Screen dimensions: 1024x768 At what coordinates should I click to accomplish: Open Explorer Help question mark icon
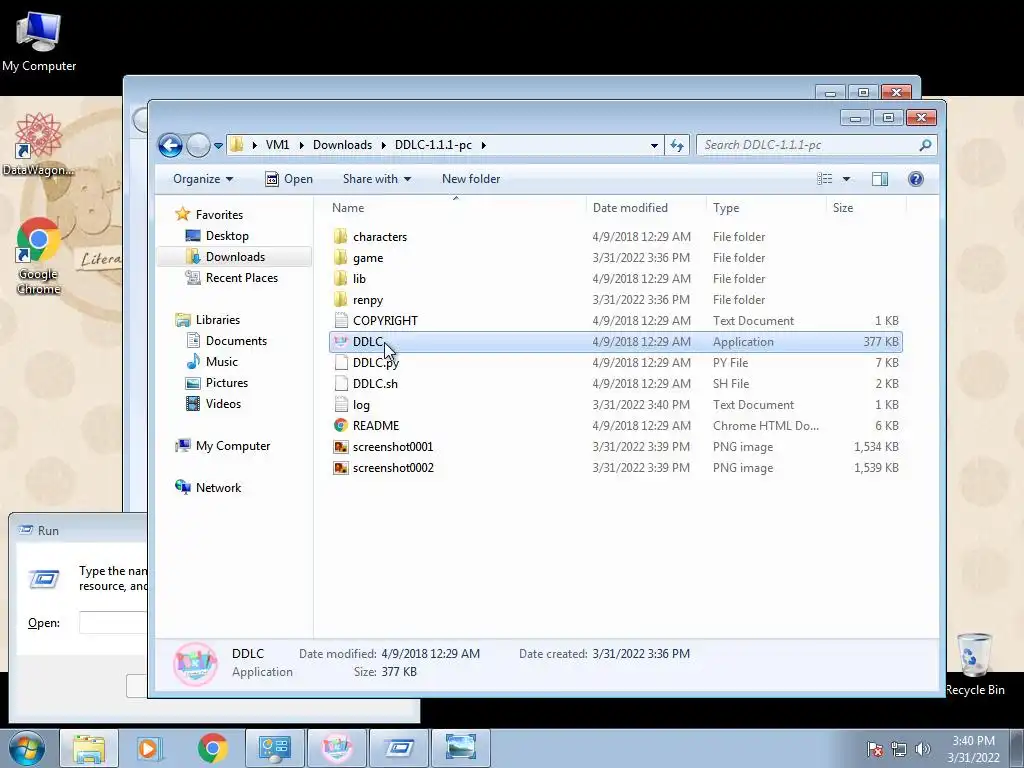(916, 179)
